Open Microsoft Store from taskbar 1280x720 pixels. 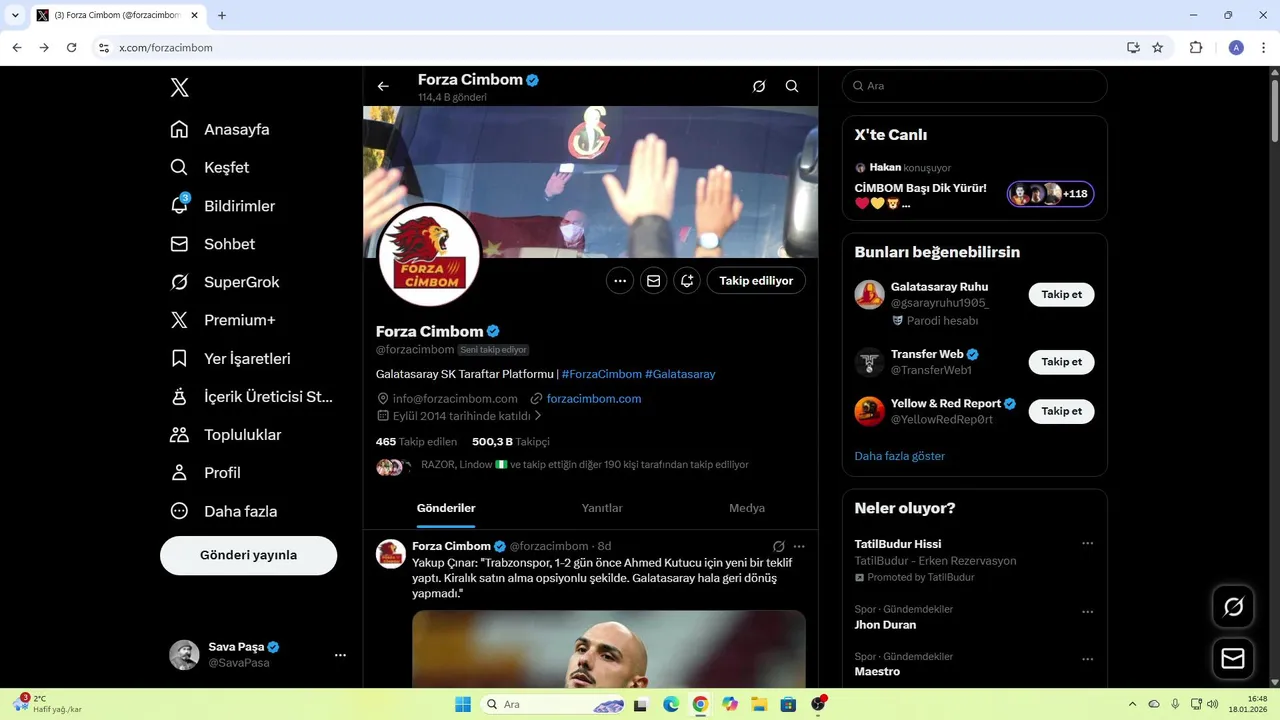point(788,704)
